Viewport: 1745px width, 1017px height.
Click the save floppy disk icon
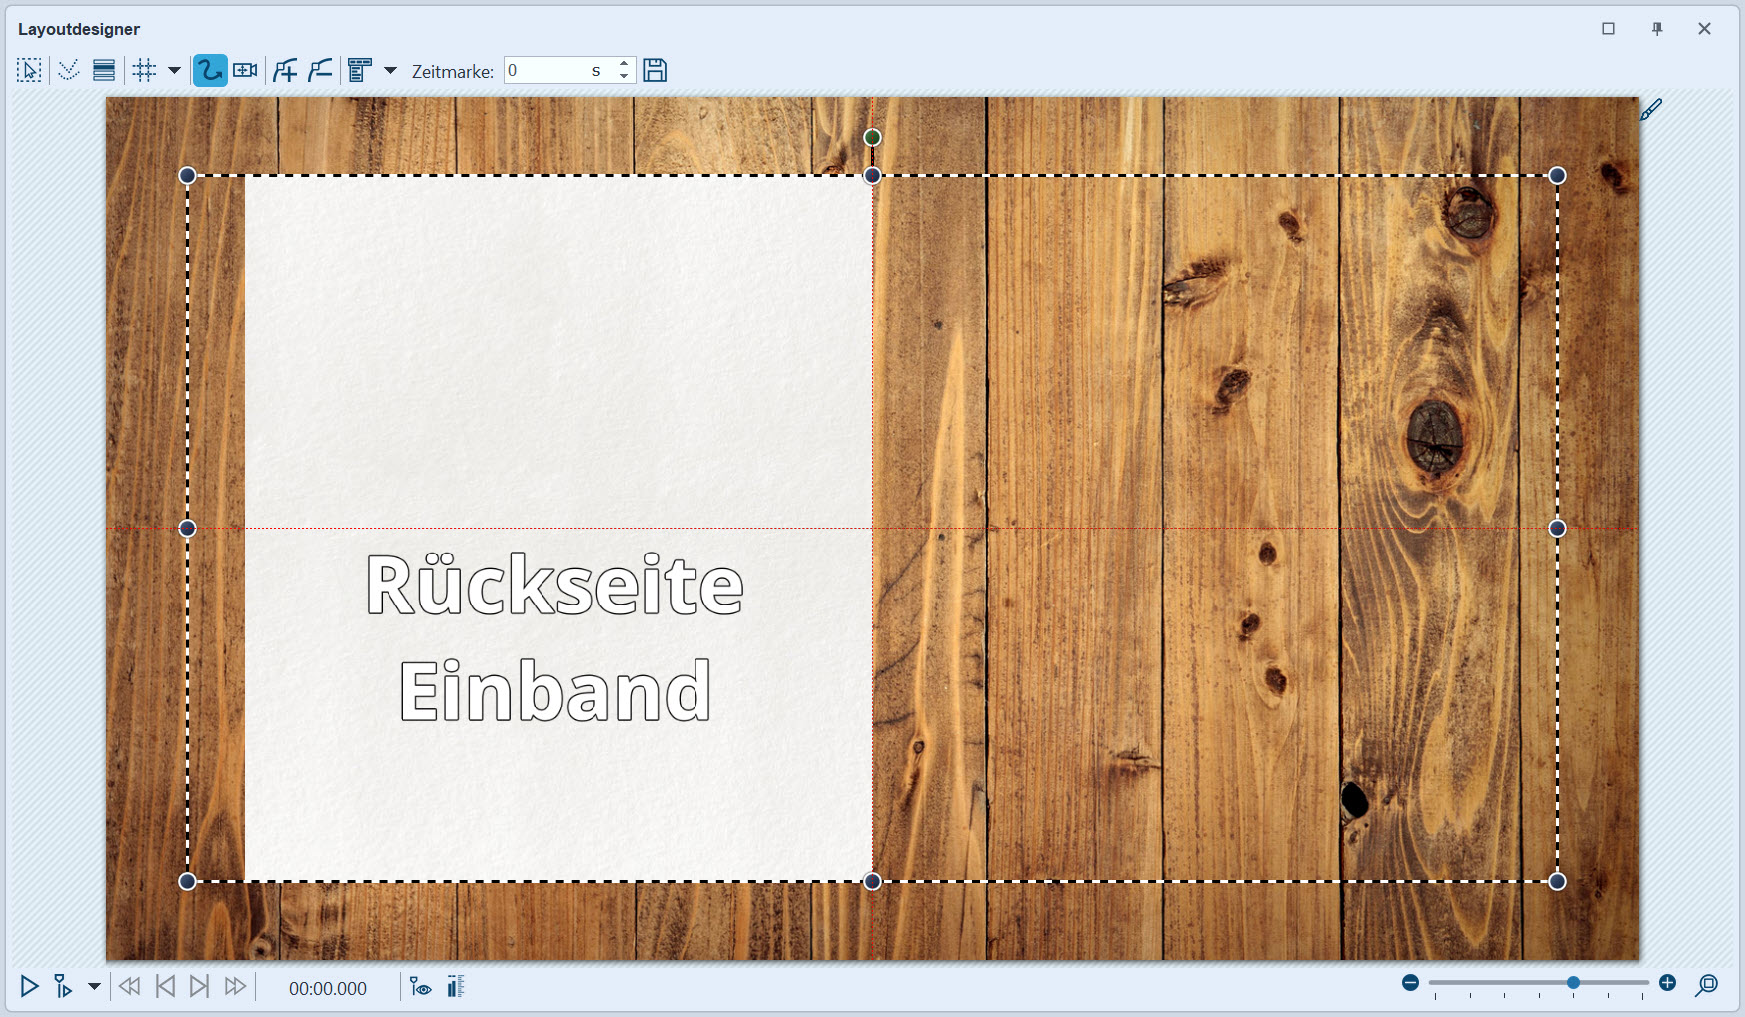point(655,70)
